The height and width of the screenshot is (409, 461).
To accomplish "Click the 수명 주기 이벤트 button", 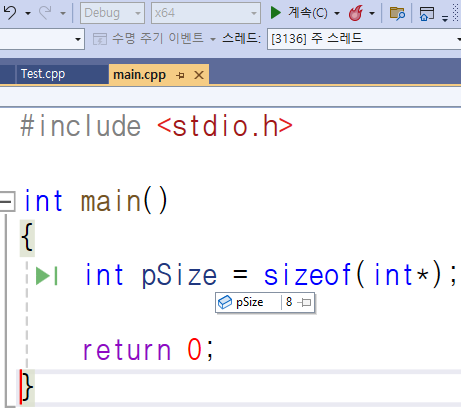I will (148, 39).
